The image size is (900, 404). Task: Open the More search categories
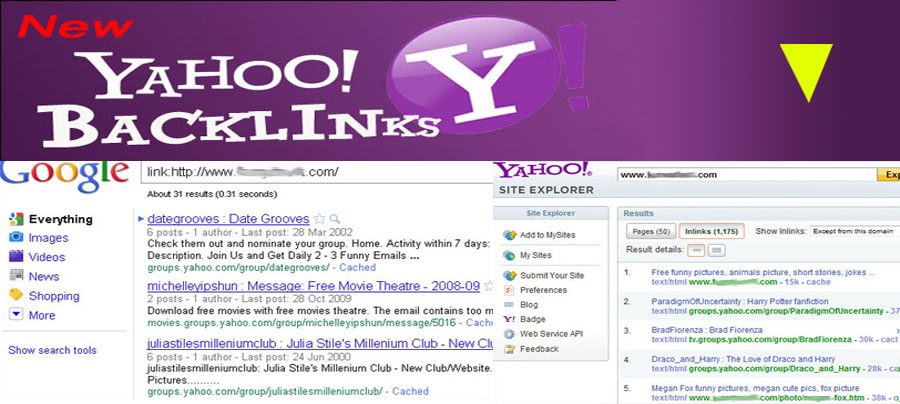(x=42, y=315)
